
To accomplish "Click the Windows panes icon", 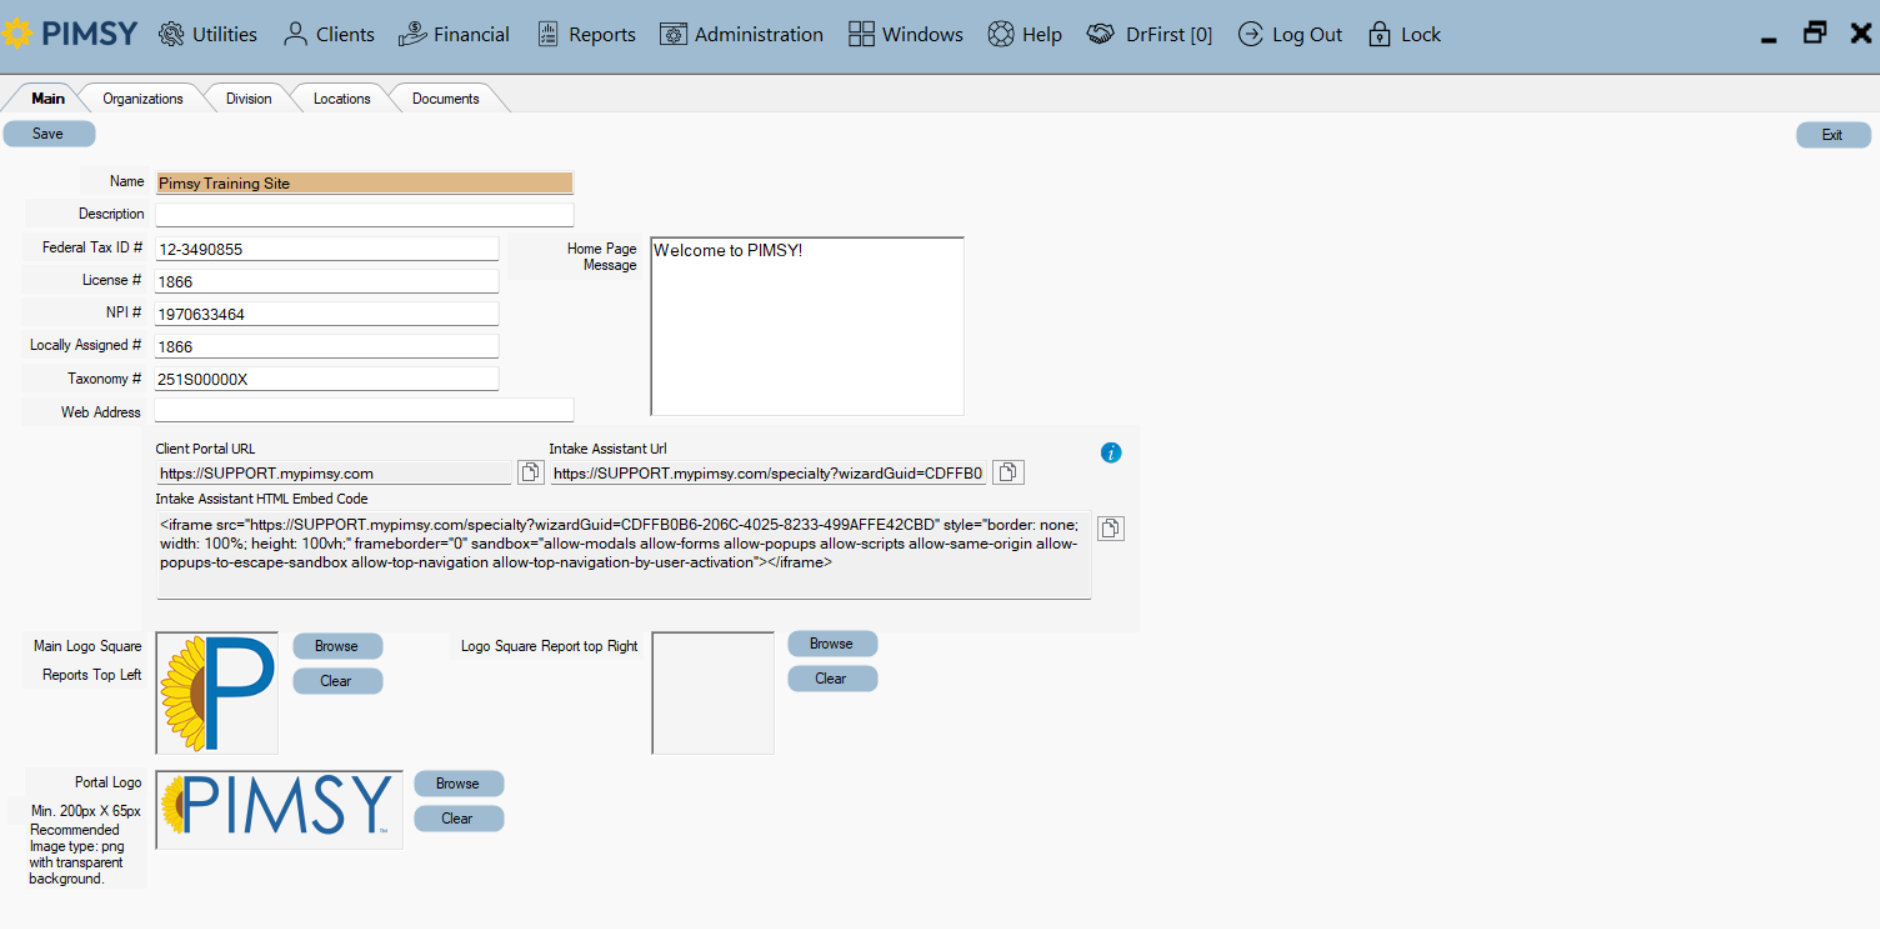I will click(x=858, y=33).
